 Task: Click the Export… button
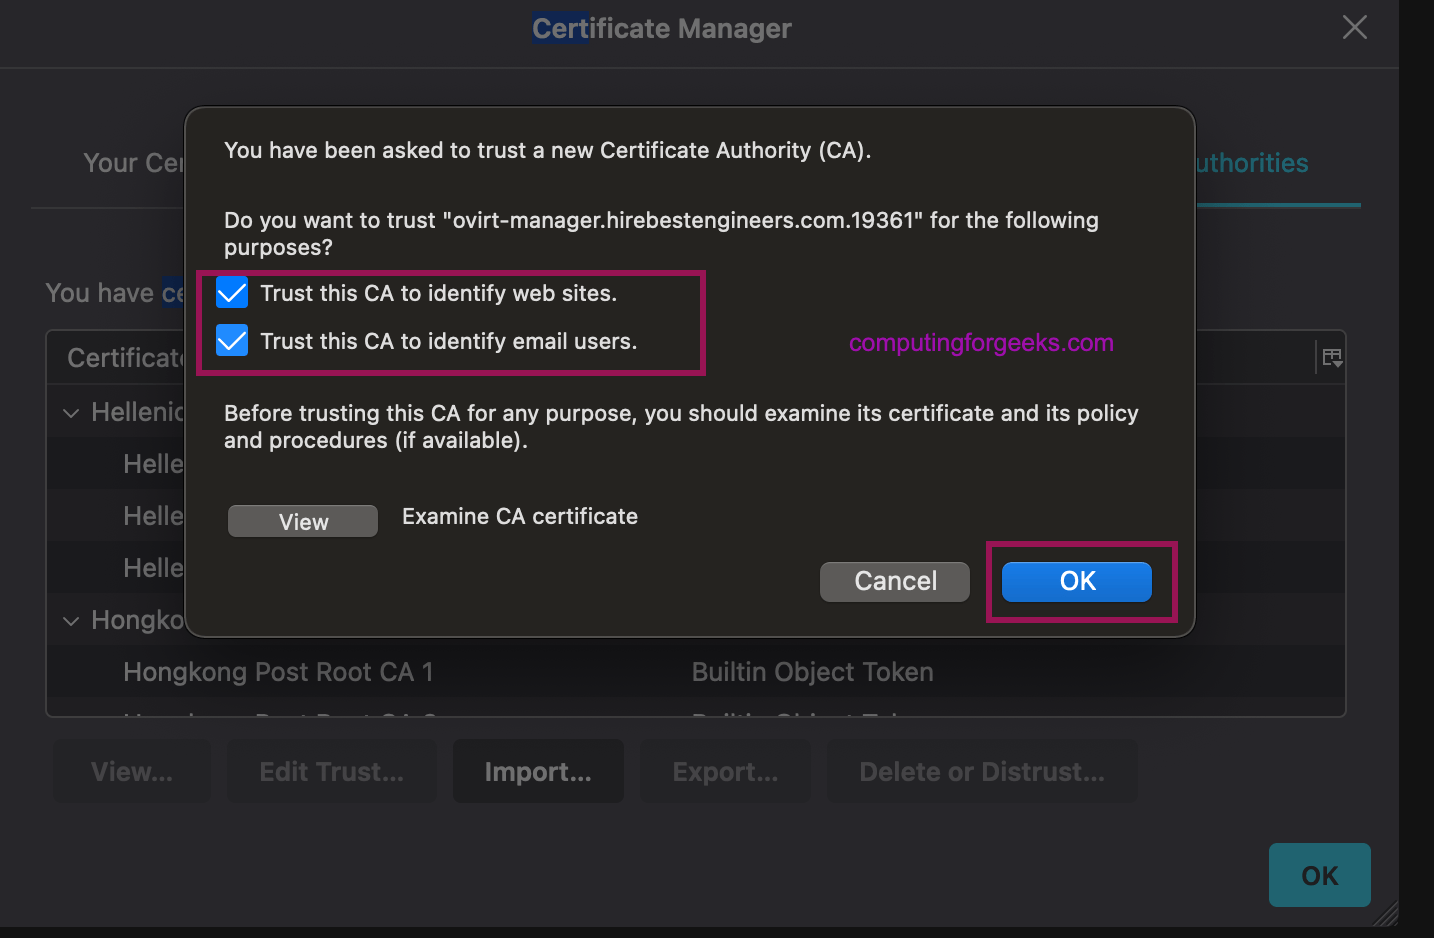pyautogui.click(x=725, y=771)
